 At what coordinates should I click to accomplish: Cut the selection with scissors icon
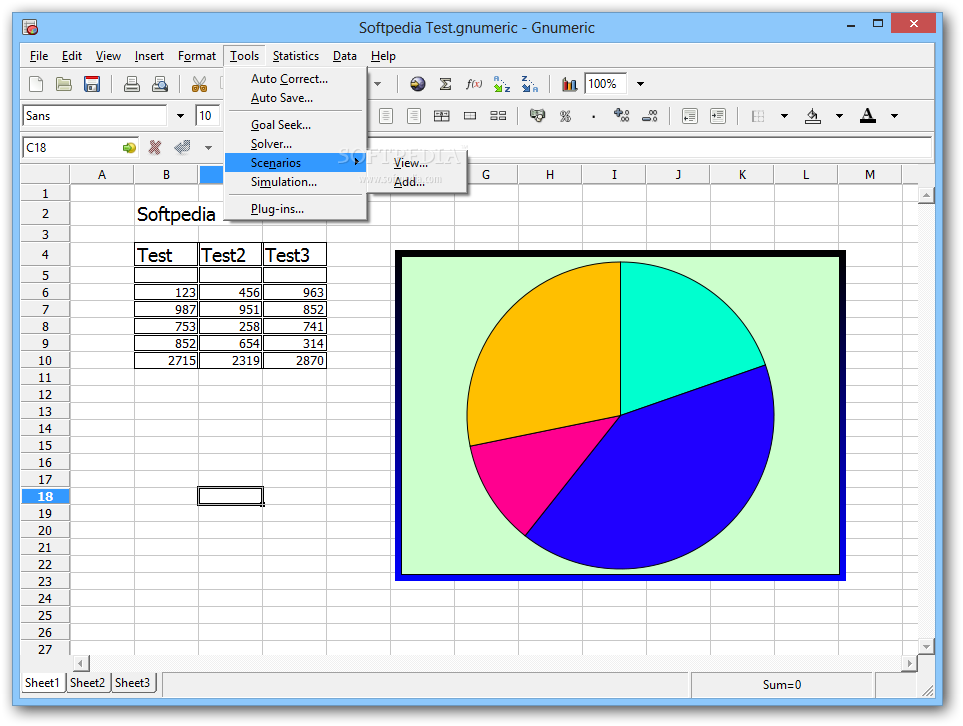pyautogui.click(x=199, y=84)
